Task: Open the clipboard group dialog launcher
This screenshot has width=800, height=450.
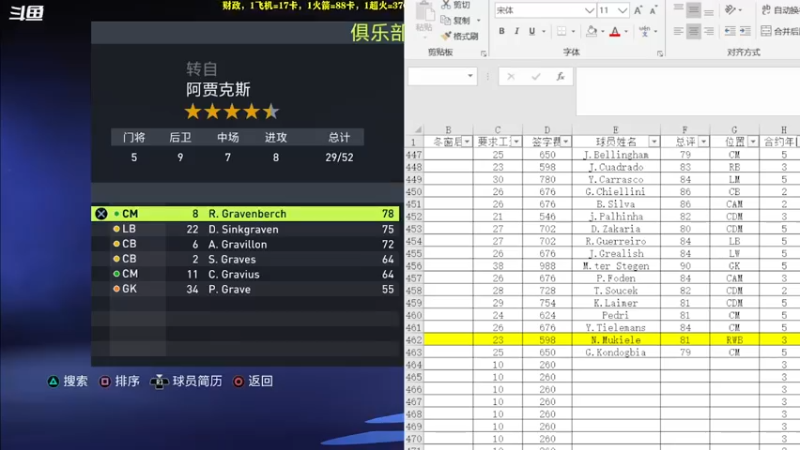Action: (483, 53)
